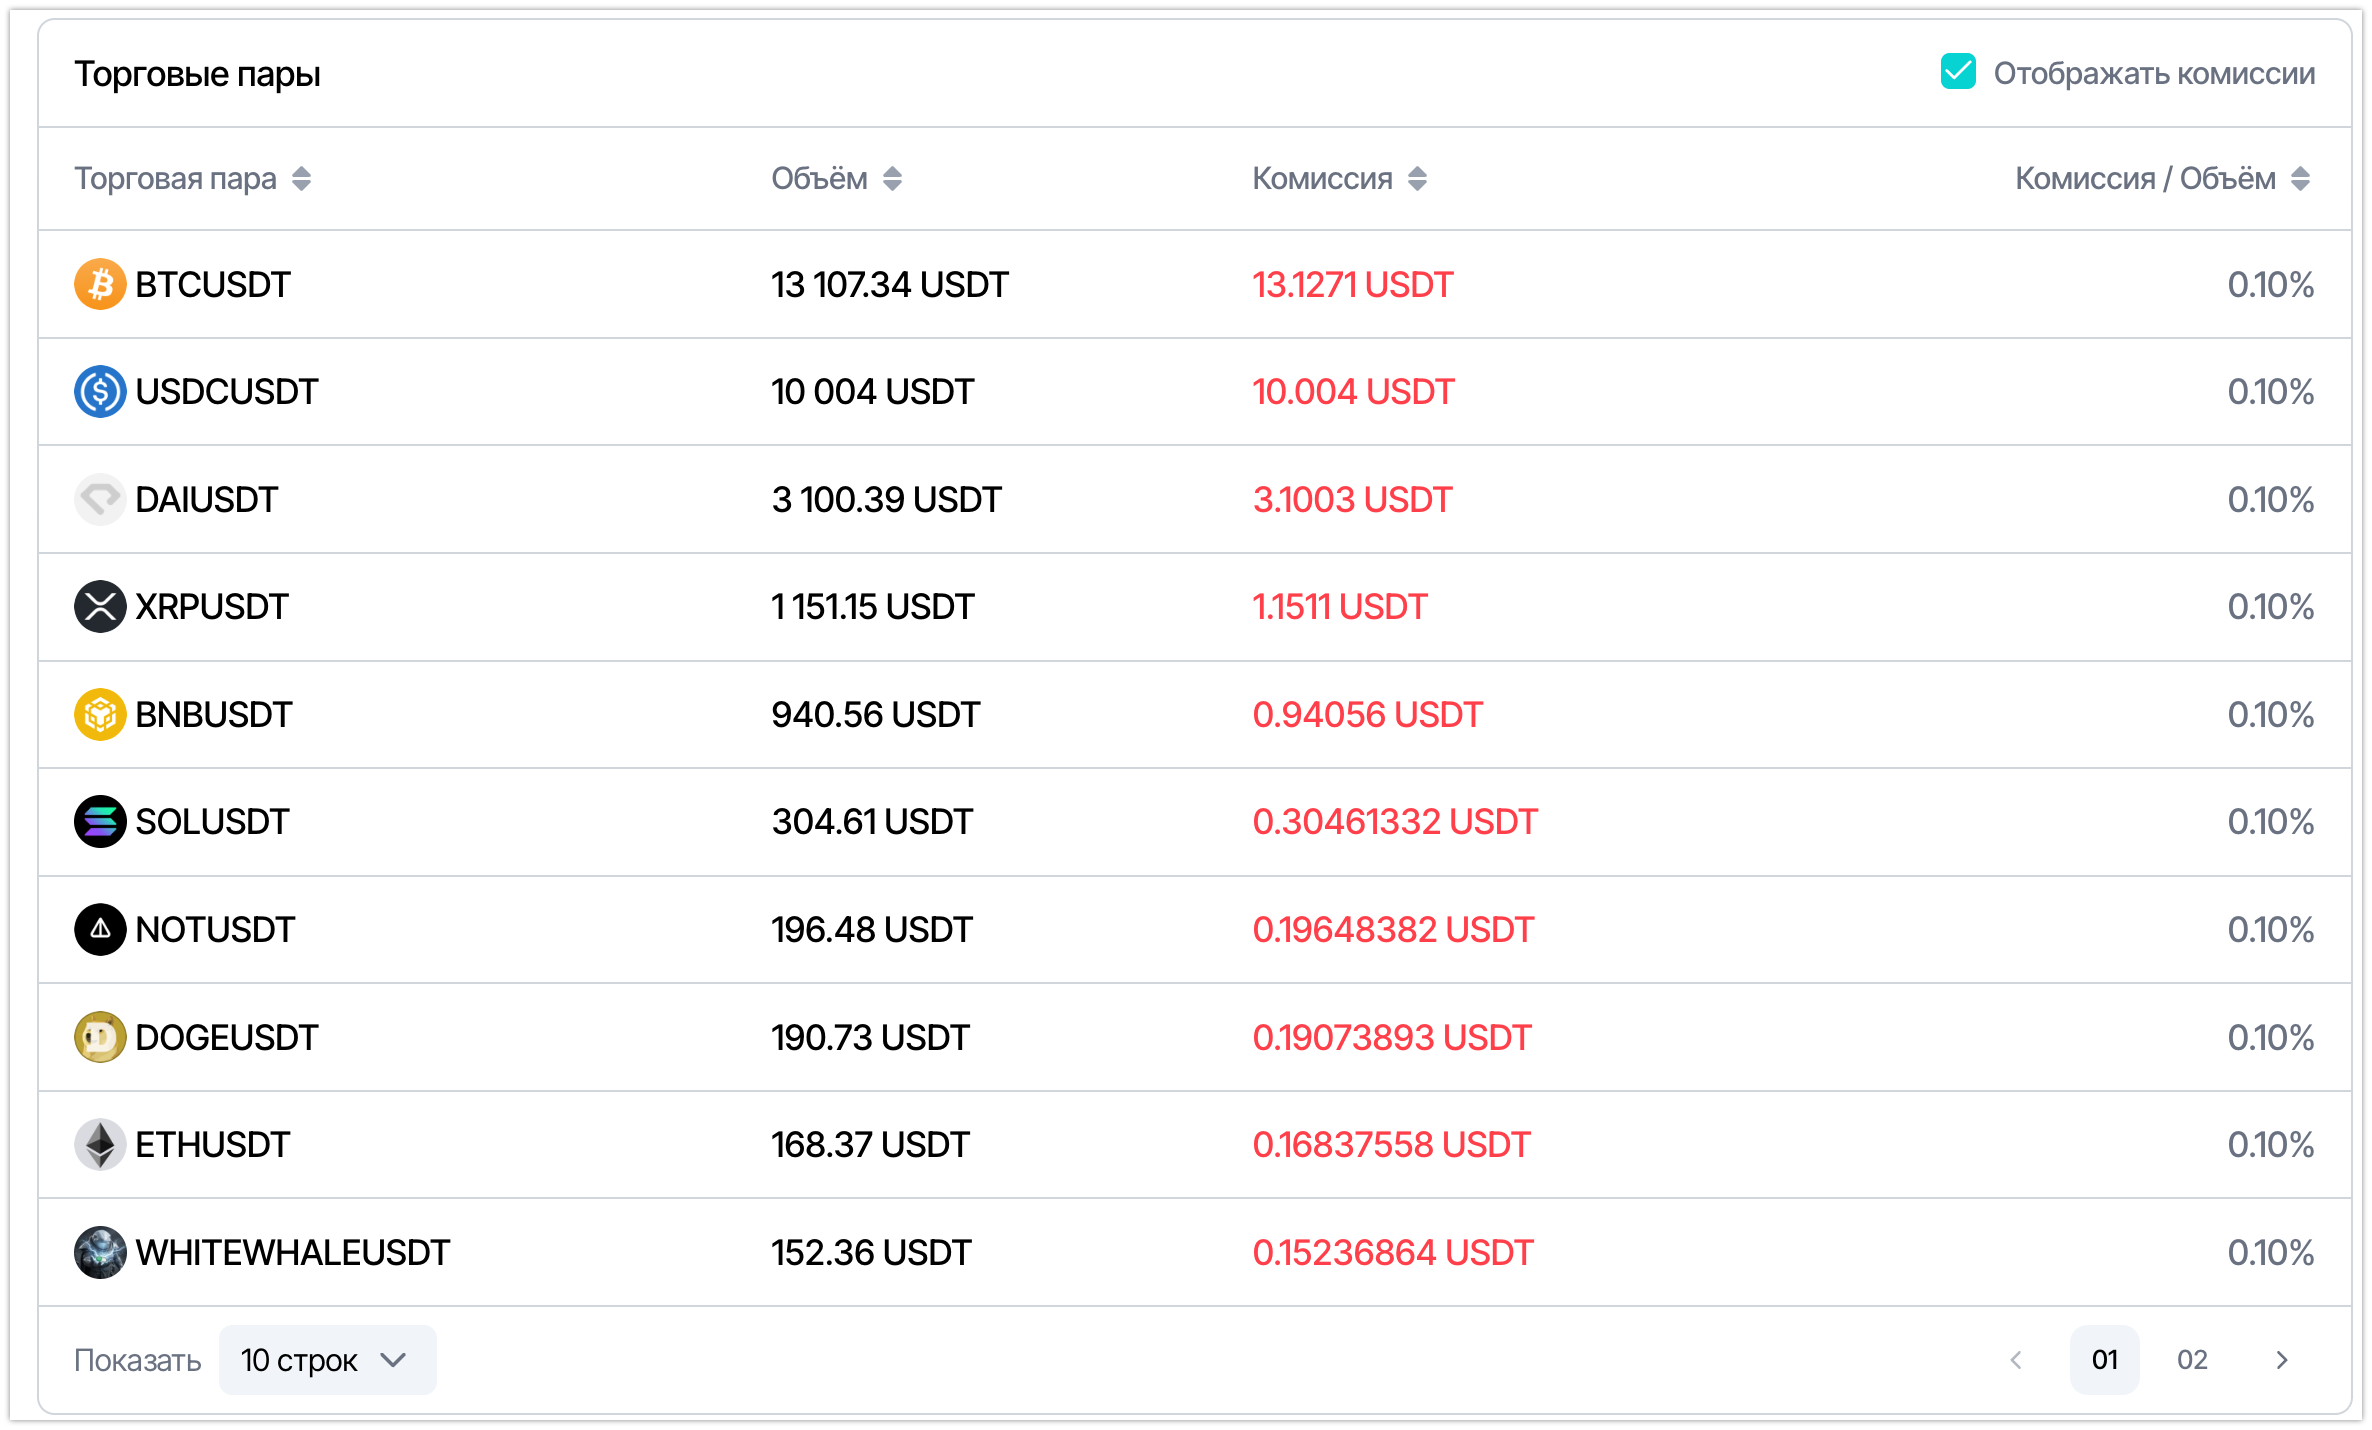Screen dimensions: 2372x1430
Task: Click the NOT coin triangle icon
Action: [x=100, y=929]
